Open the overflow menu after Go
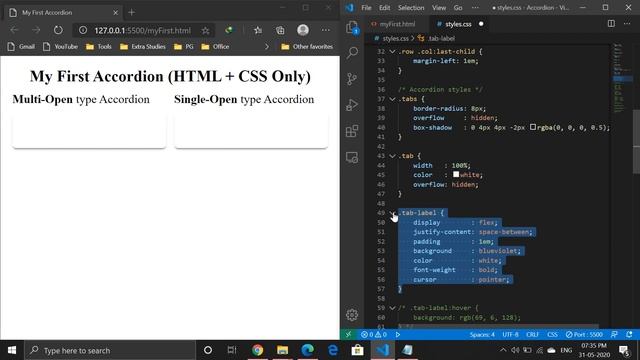This screenshot has width=640, height=360. coord(475,8)
